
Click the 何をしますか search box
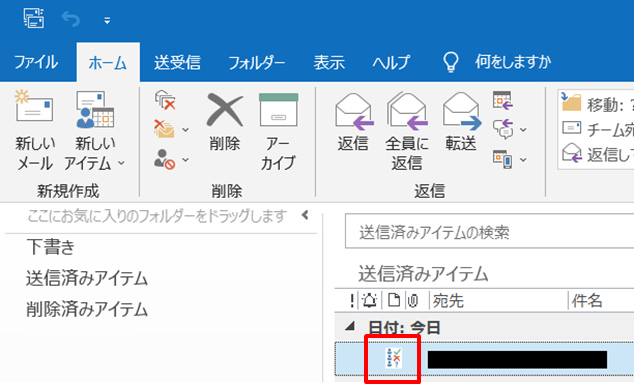point(513,62)
